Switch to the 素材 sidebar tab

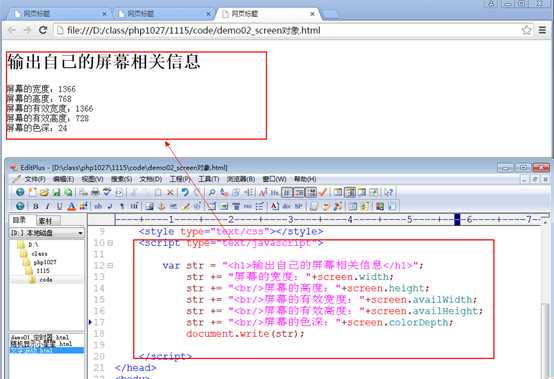click(x=48, y=221)
